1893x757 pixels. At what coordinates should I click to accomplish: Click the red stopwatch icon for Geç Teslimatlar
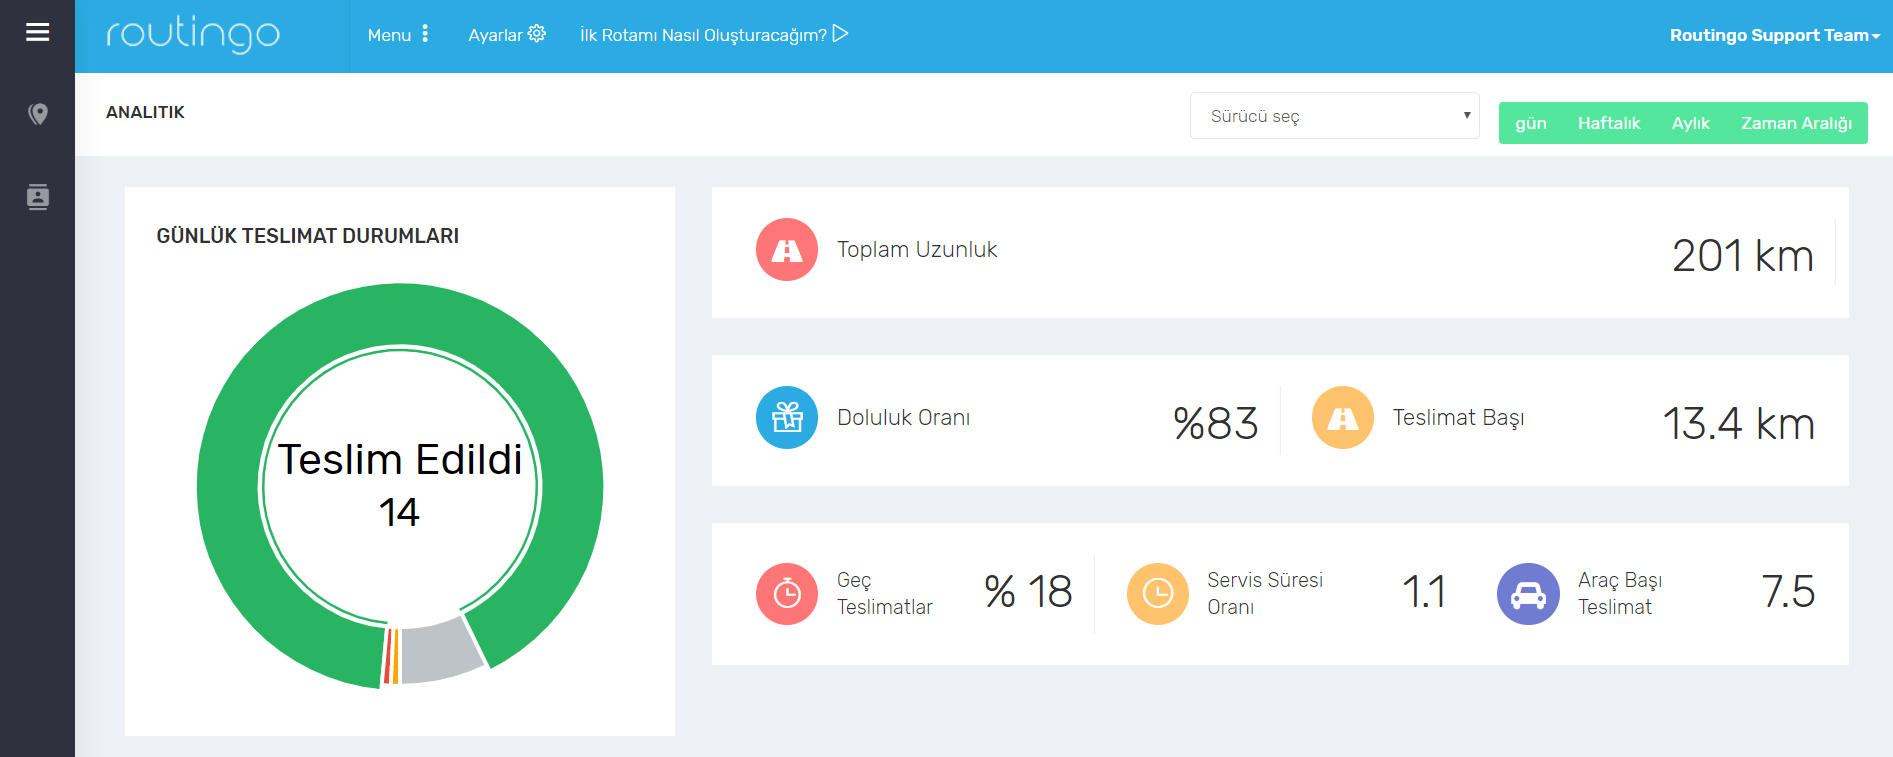(x=787, y=594)
